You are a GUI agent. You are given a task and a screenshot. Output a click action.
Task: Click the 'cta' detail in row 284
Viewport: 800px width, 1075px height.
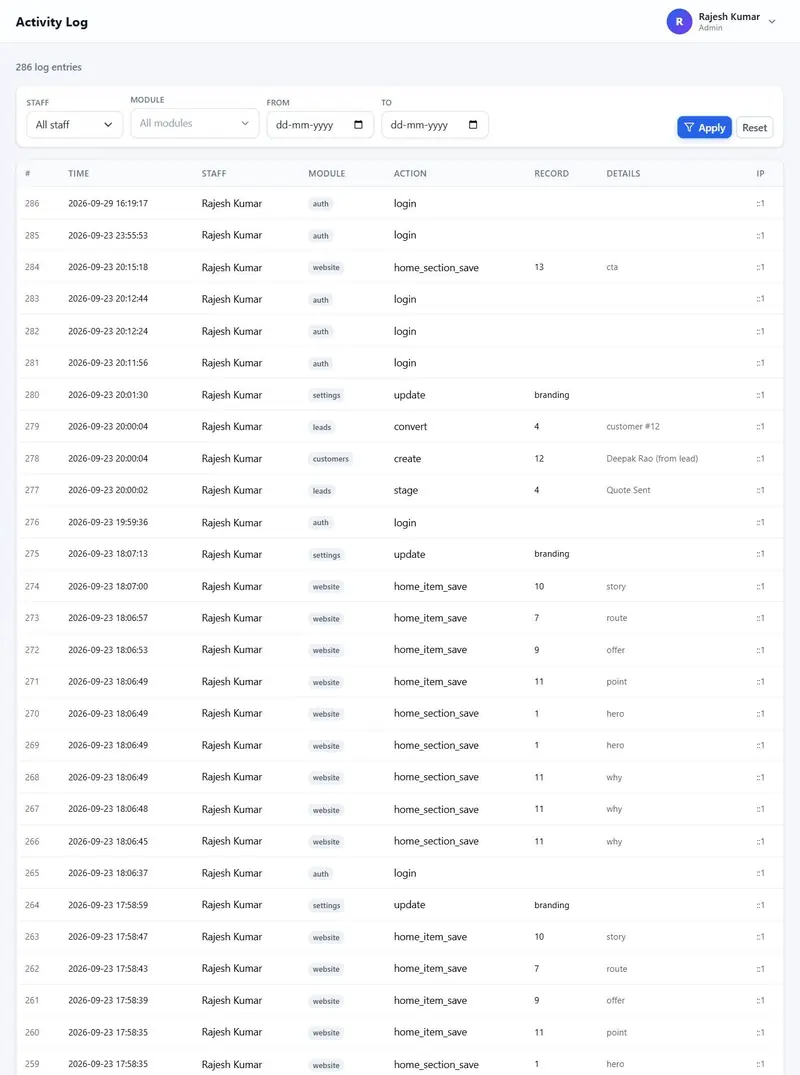[612, 267]
